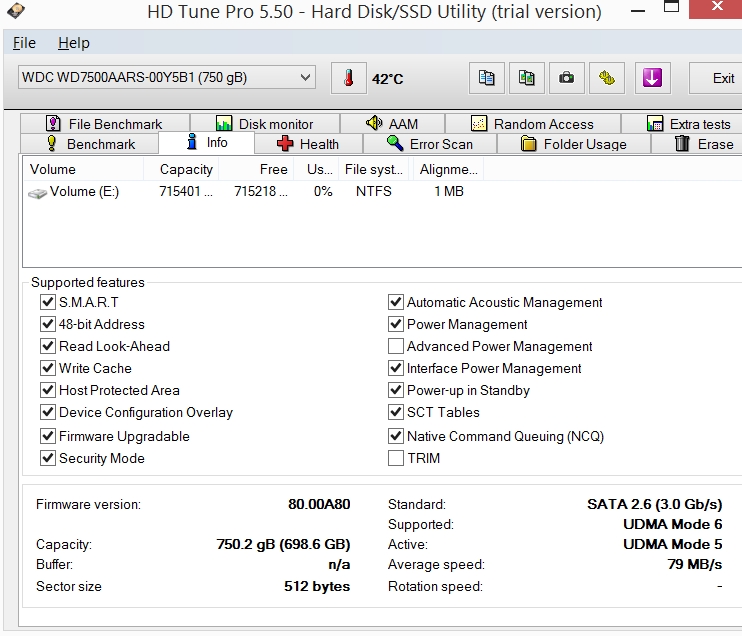The image size is (742, 636).
Task: Toggle the Security Mode checkbox
Action: coord(48,458)
